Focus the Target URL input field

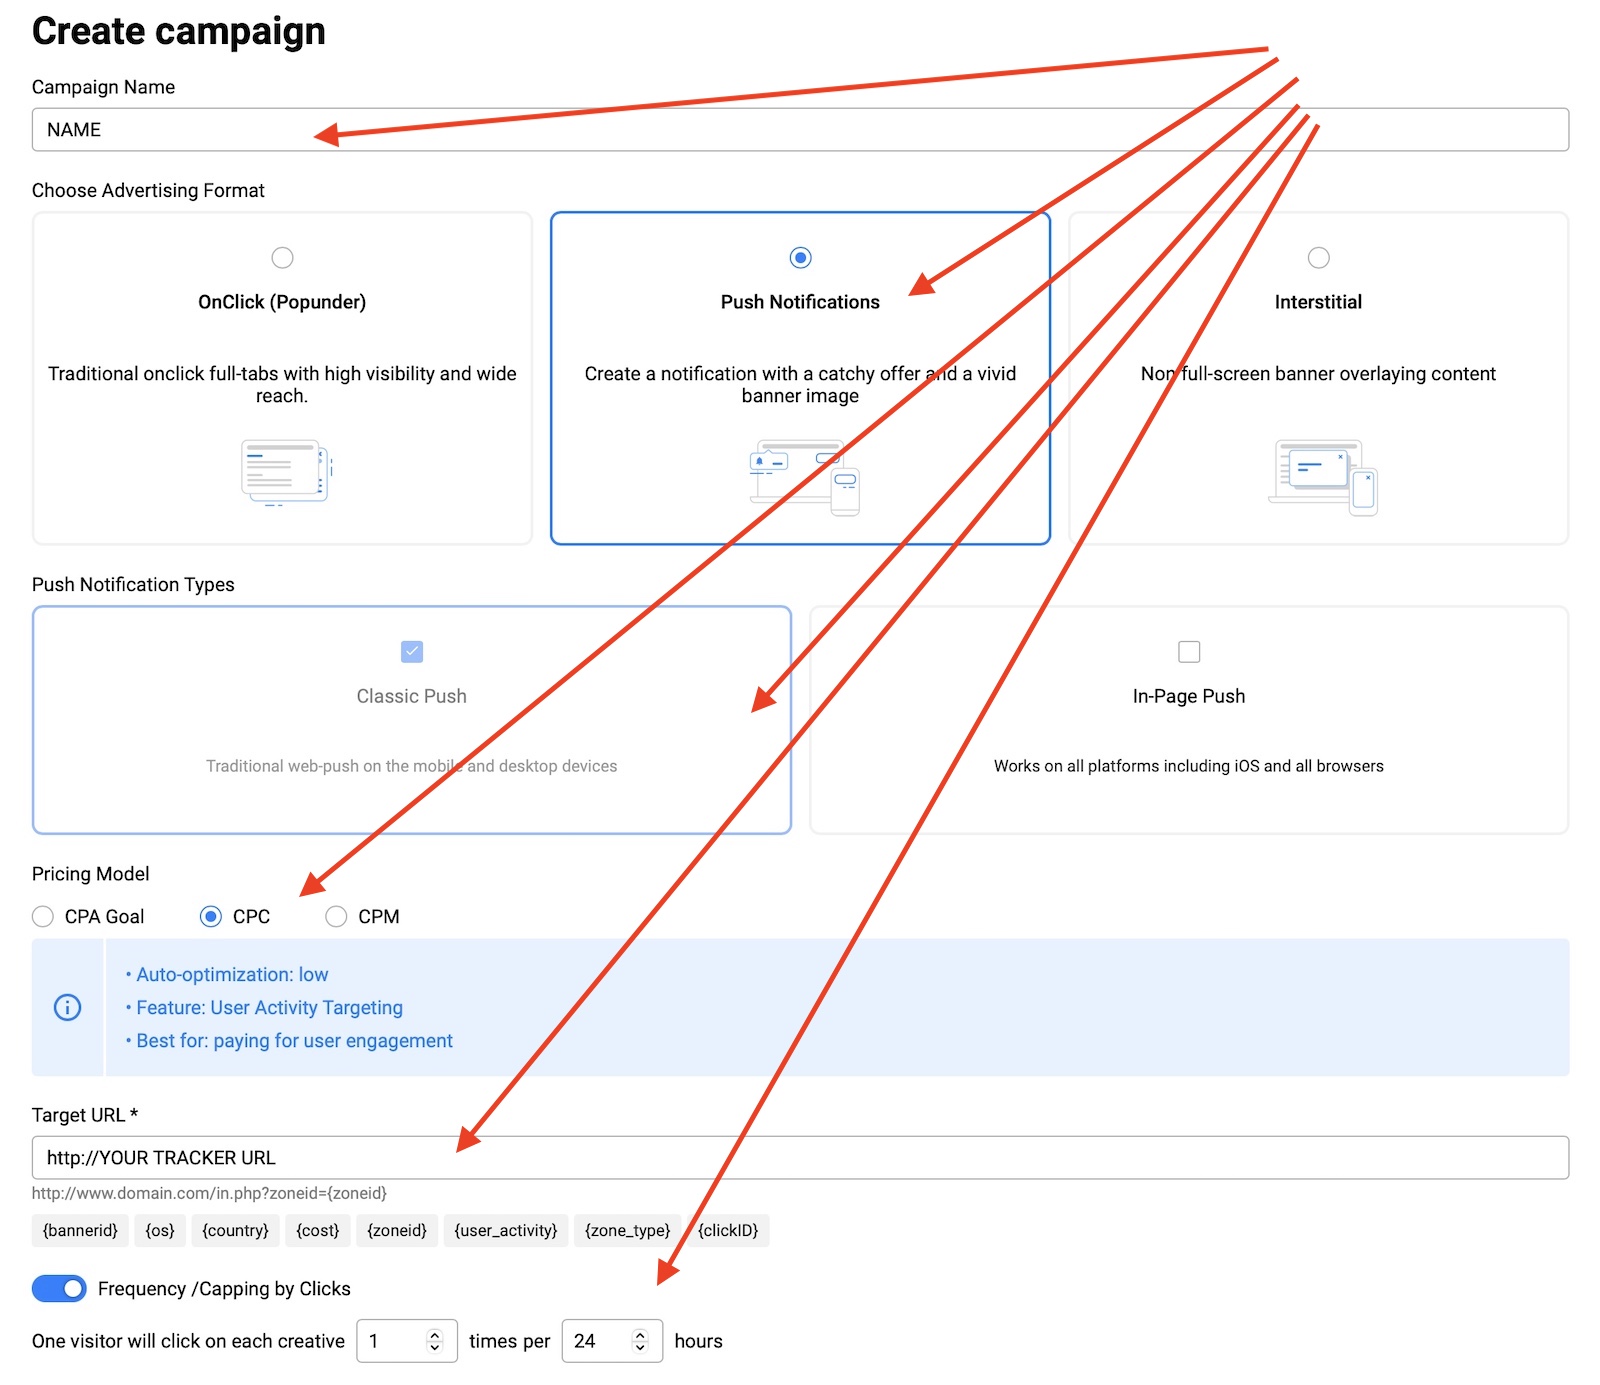800,1158
